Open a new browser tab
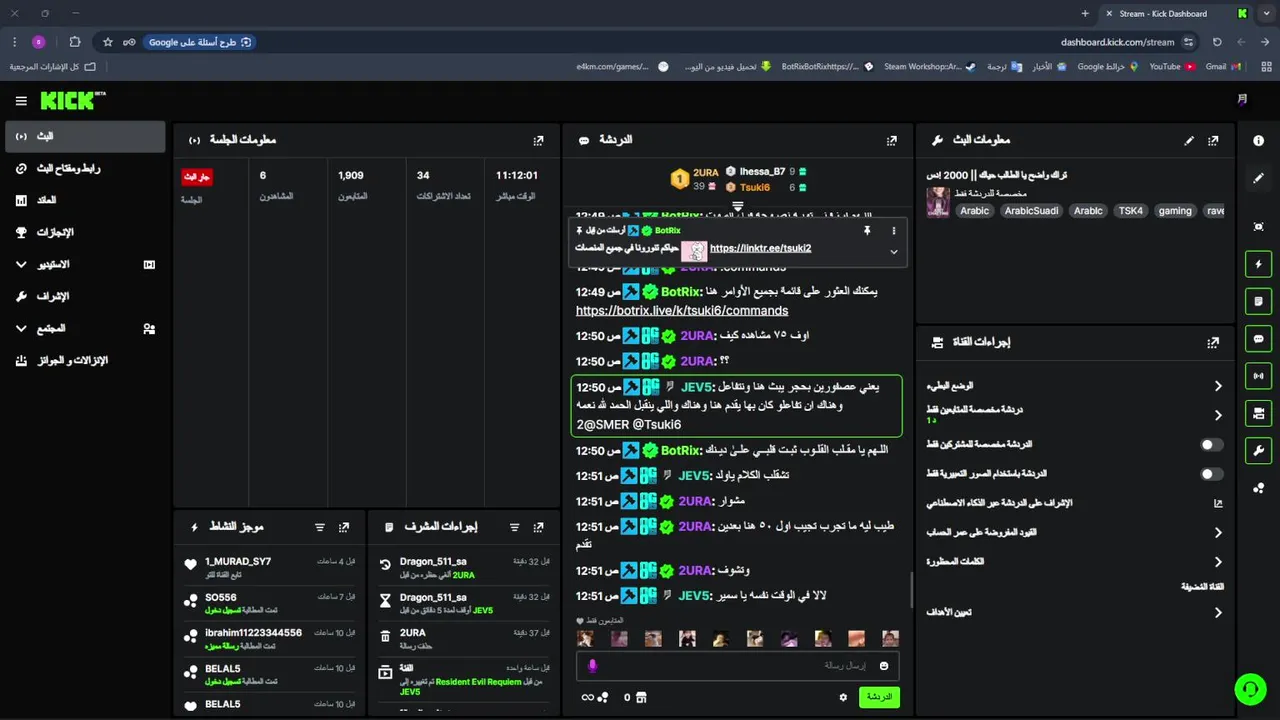This screenshot has width=1280, height=720. 1085,13
